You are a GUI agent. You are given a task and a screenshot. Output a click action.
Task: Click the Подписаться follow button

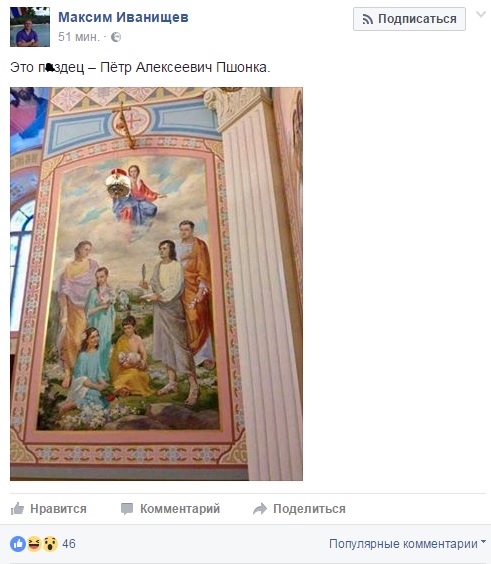[x=409, y=19]
